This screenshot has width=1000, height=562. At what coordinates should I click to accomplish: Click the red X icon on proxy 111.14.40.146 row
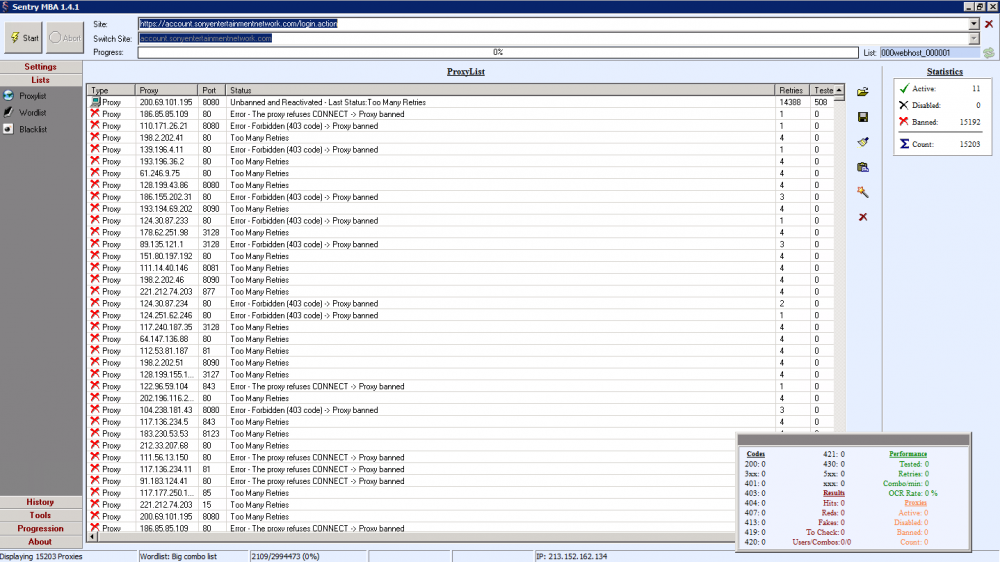(95, 267)
